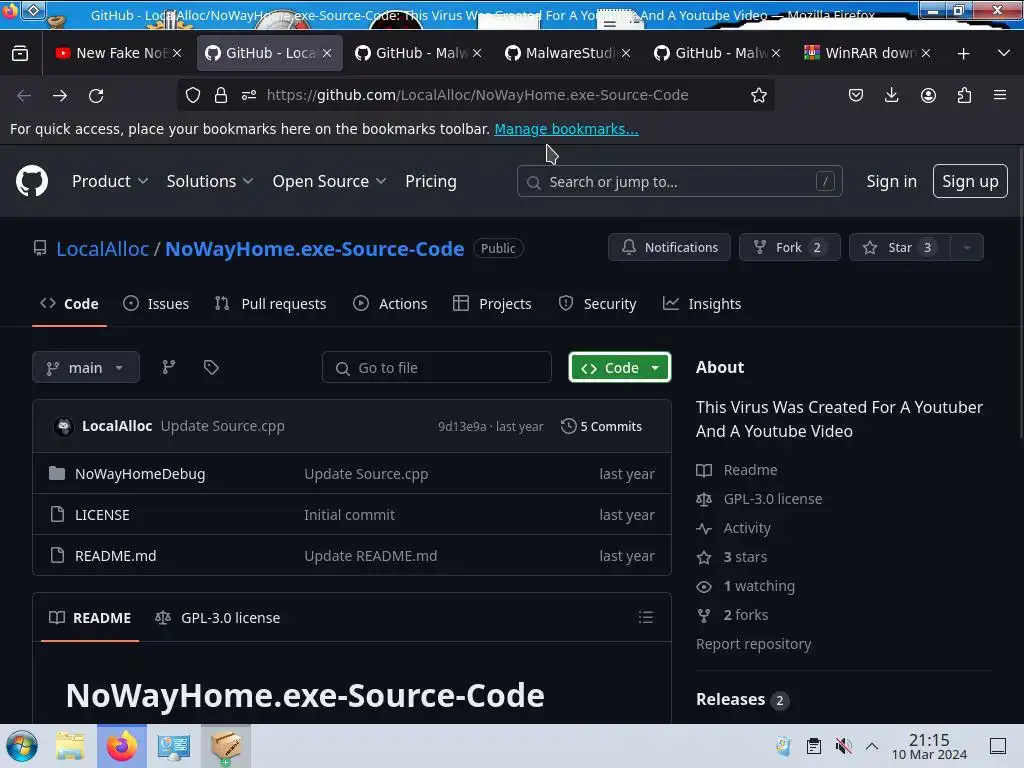Viewport: 1024px width, 768px height.
Task: Reload the page with the refresh icon
Action: [96, 95]
